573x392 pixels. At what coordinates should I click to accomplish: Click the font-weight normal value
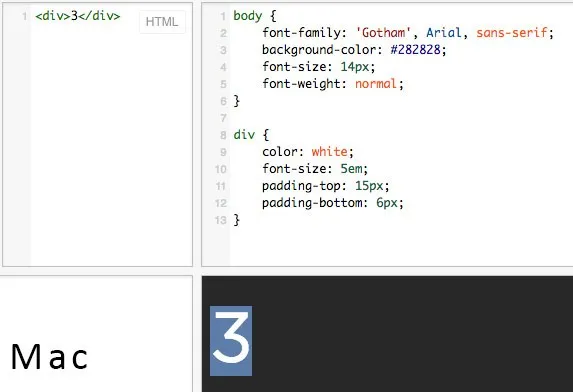click(376, 84)
